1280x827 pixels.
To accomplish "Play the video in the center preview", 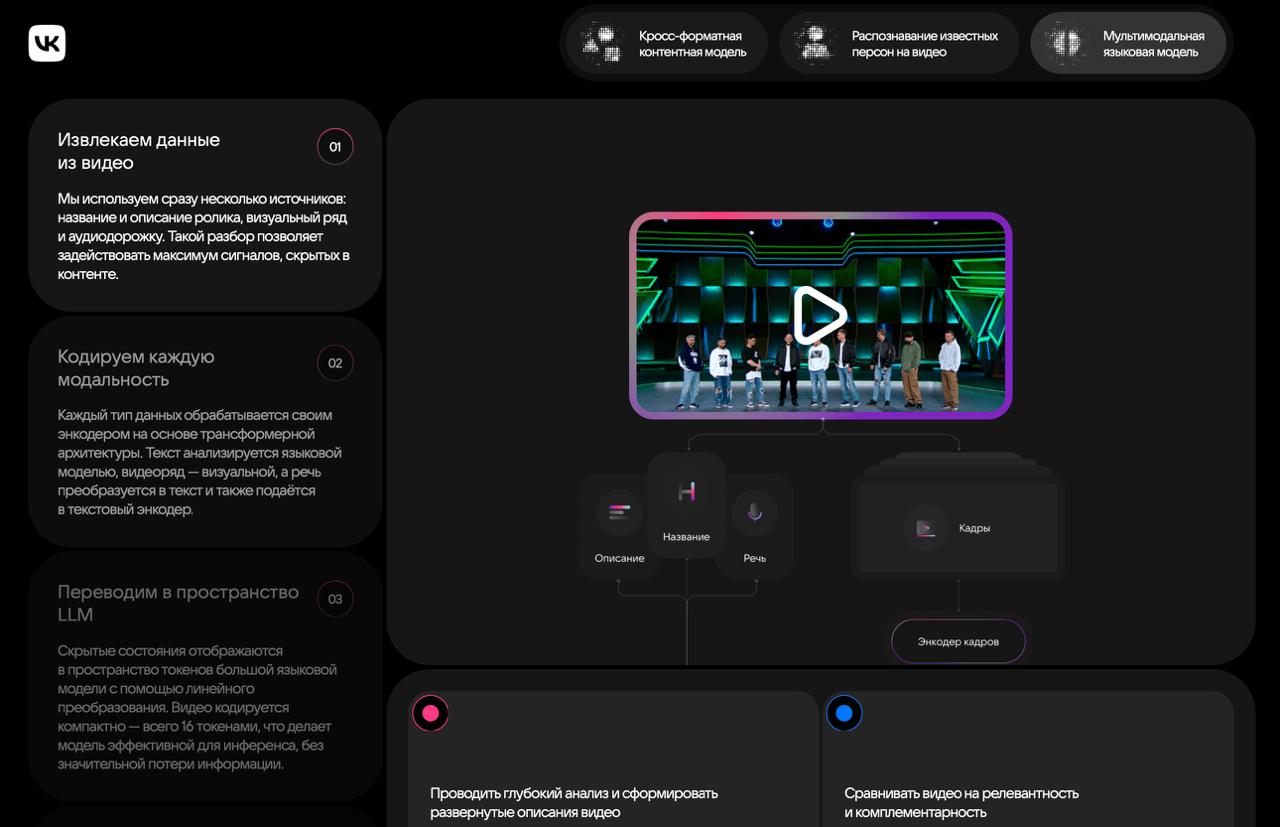I will (819, 315).
